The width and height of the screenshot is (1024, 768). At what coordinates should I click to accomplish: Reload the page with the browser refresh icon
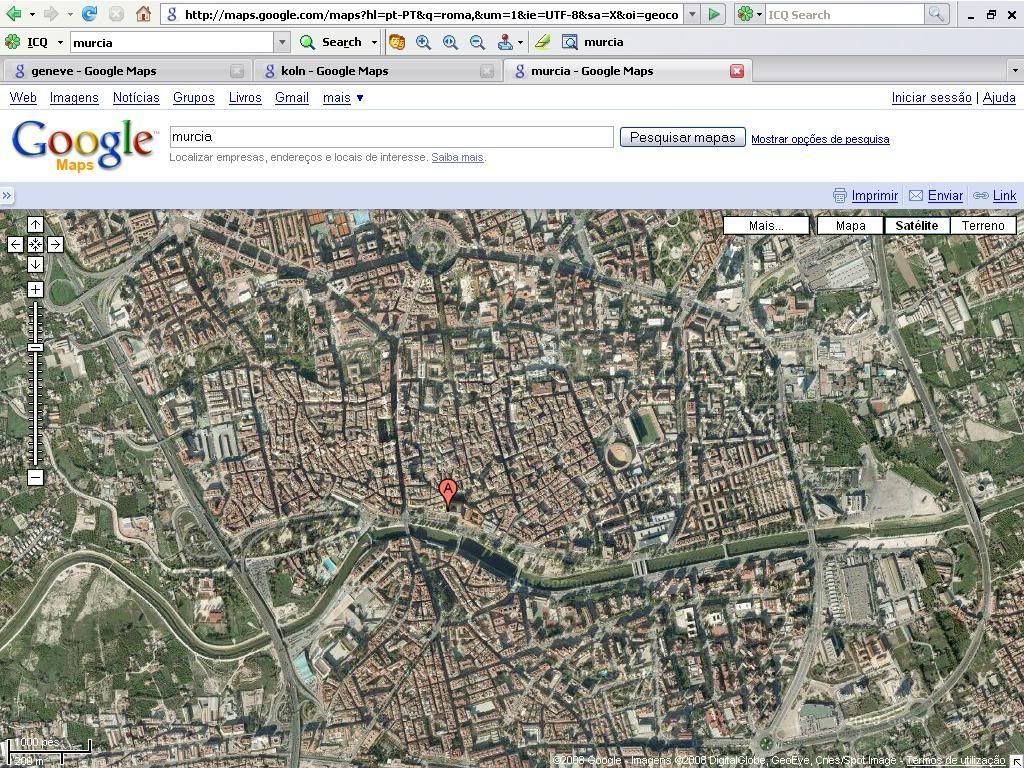(x=90, y=14)
